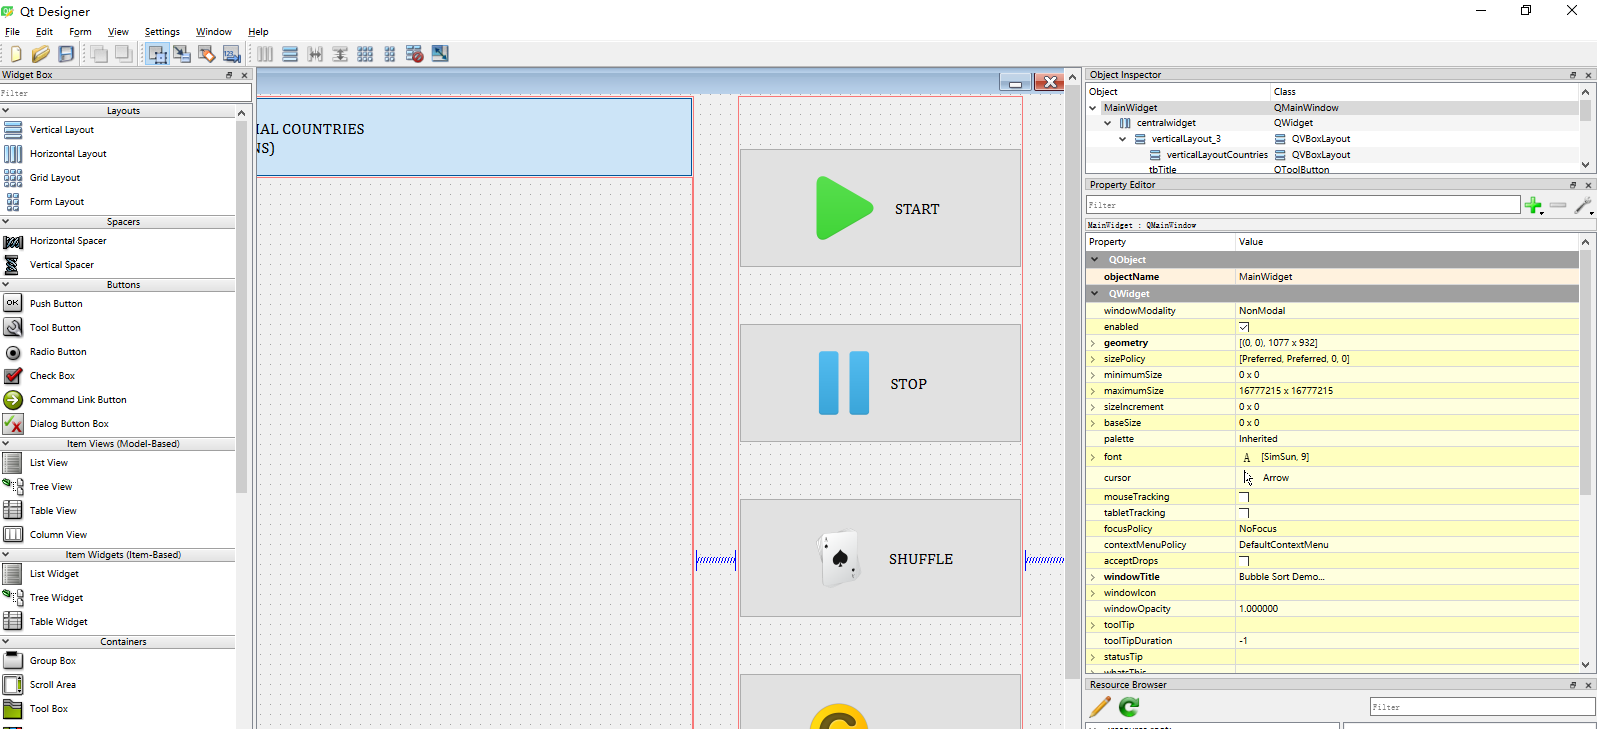Switch to Edit Tab Order mode

tap(231, 54)
